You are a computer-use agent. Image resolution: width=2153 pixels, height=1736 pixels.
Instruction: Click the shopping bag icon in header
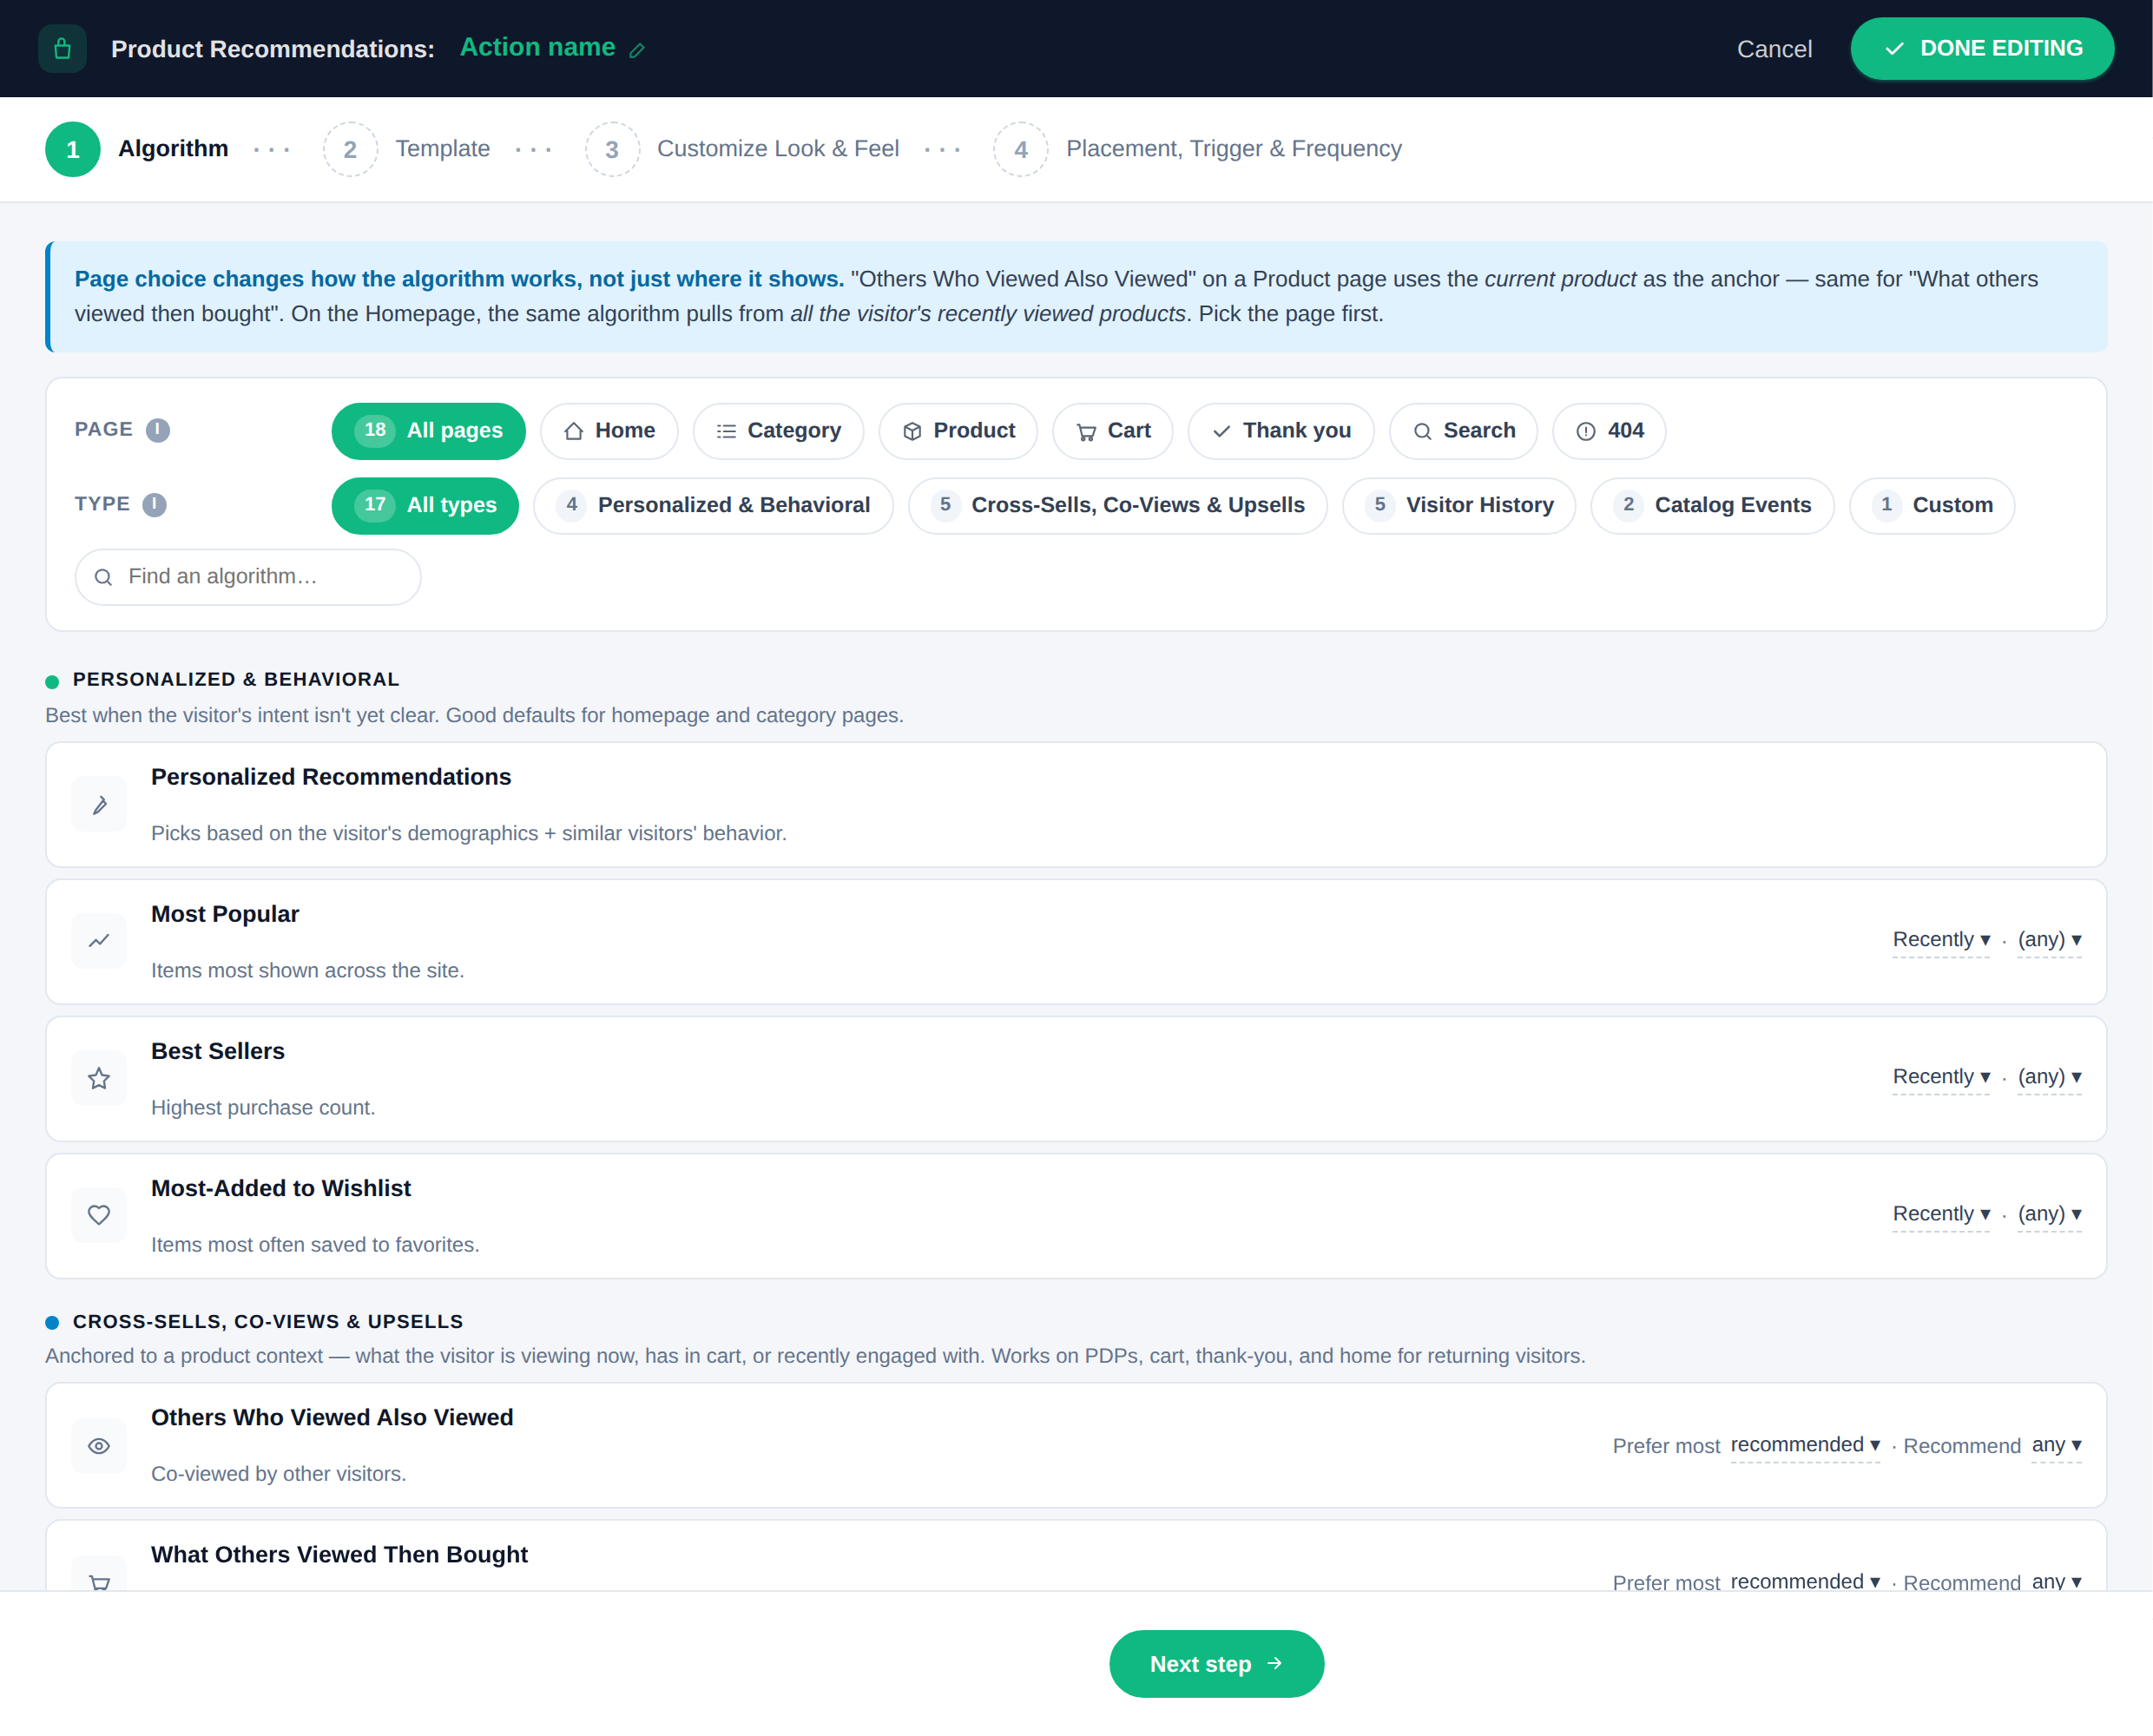[x=62, y=49]
